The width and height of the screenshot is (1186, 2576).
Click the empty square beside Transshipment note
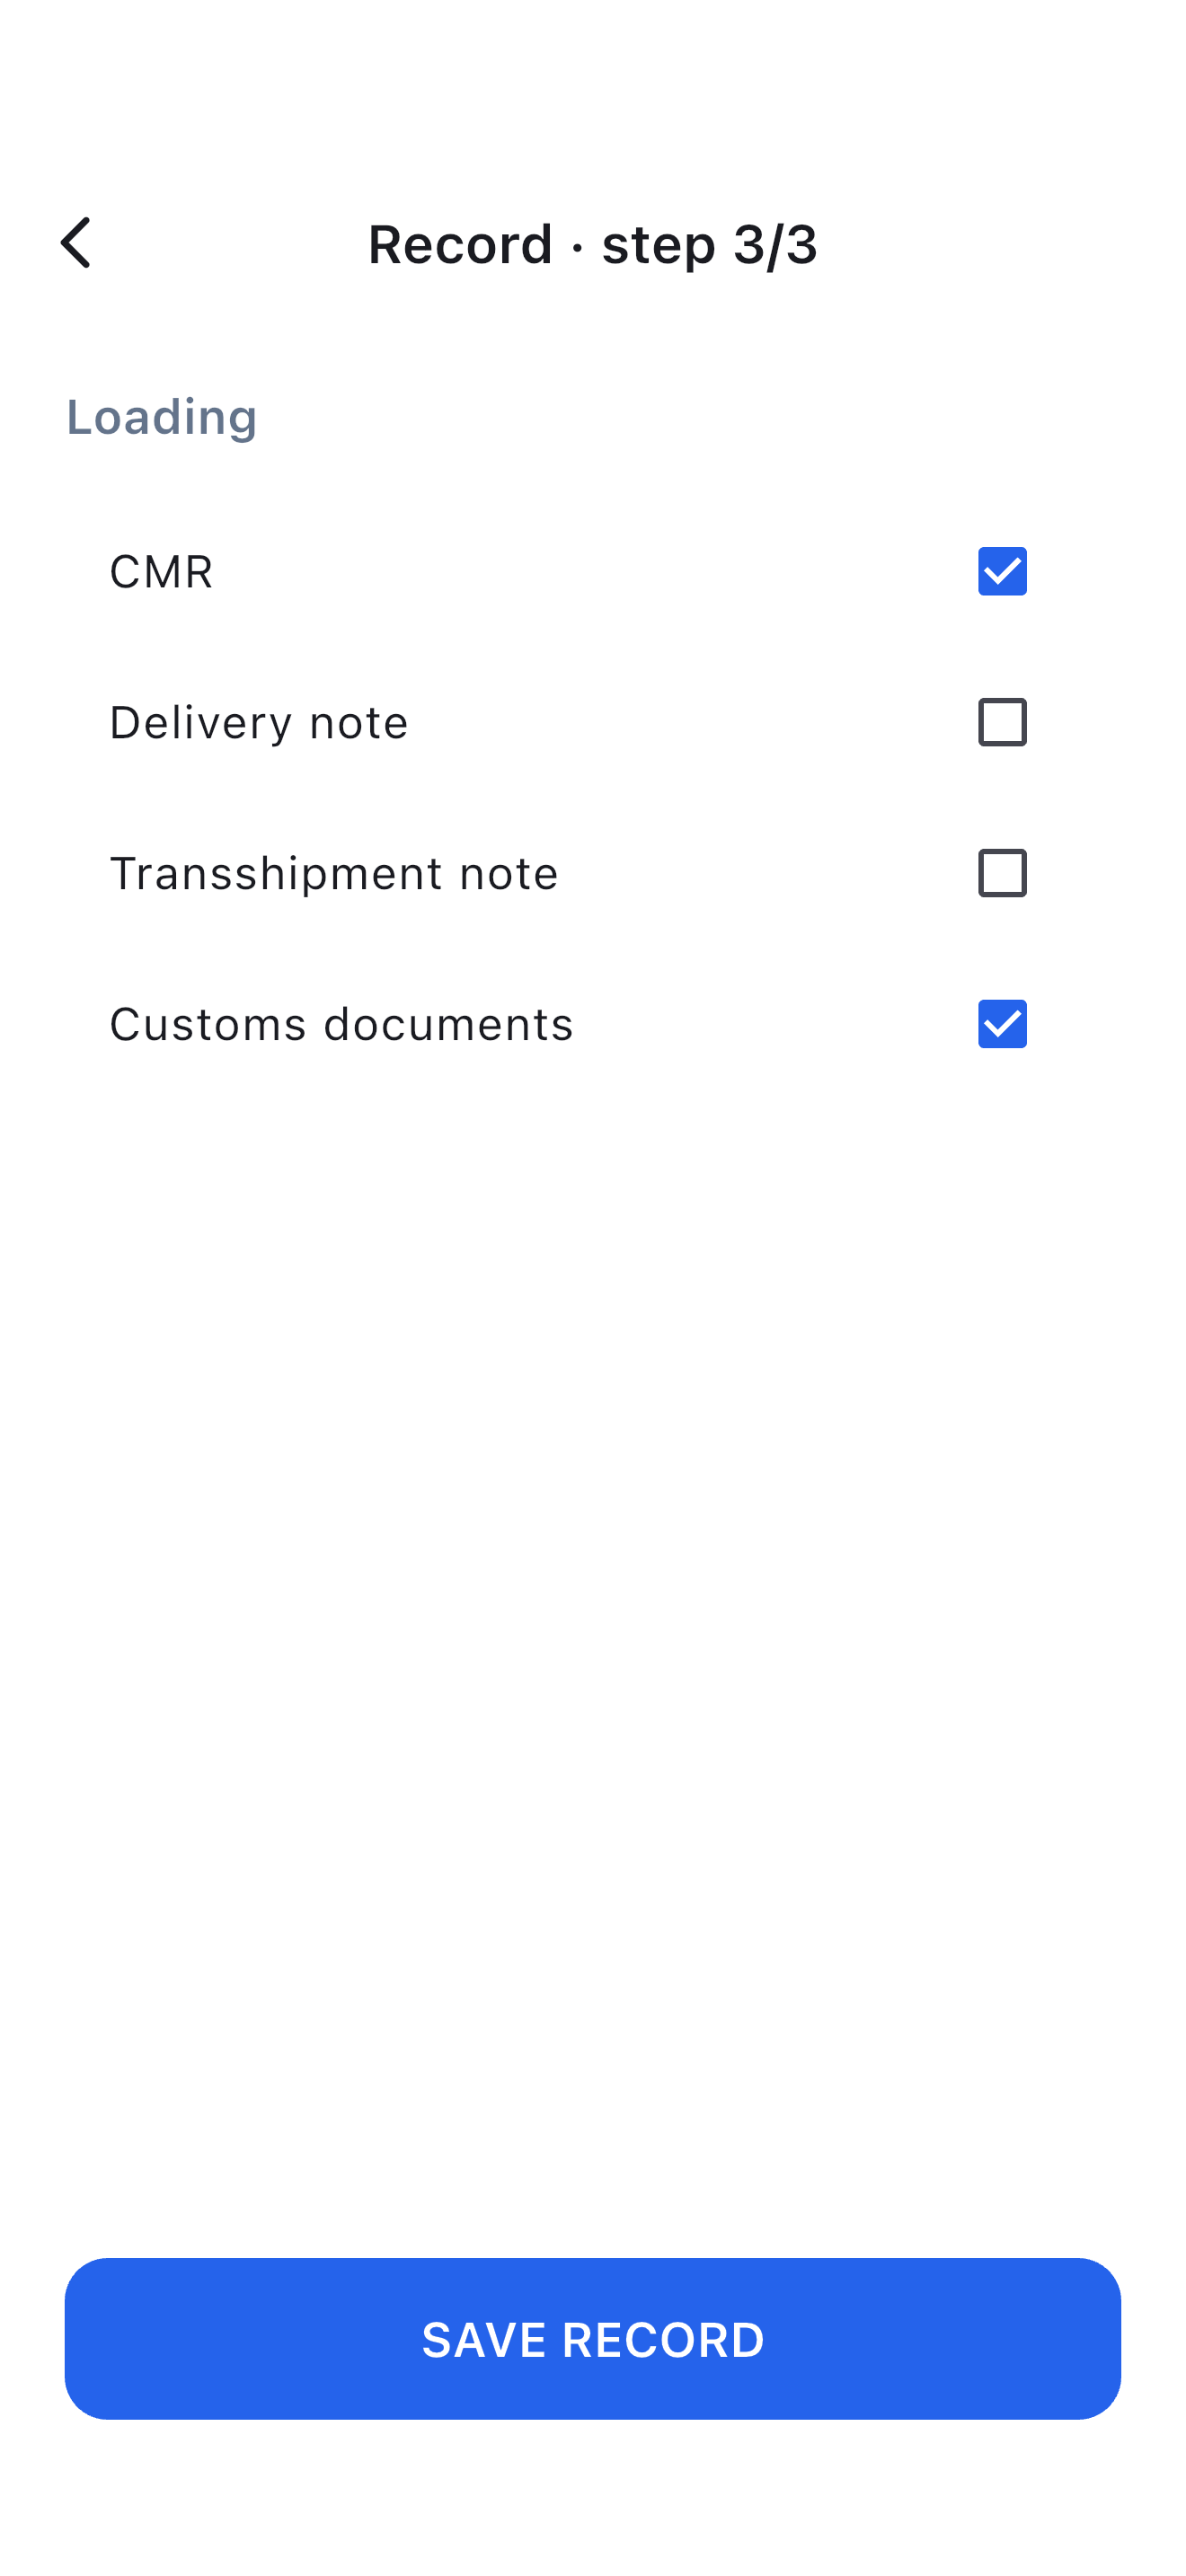coord(1002,873)
